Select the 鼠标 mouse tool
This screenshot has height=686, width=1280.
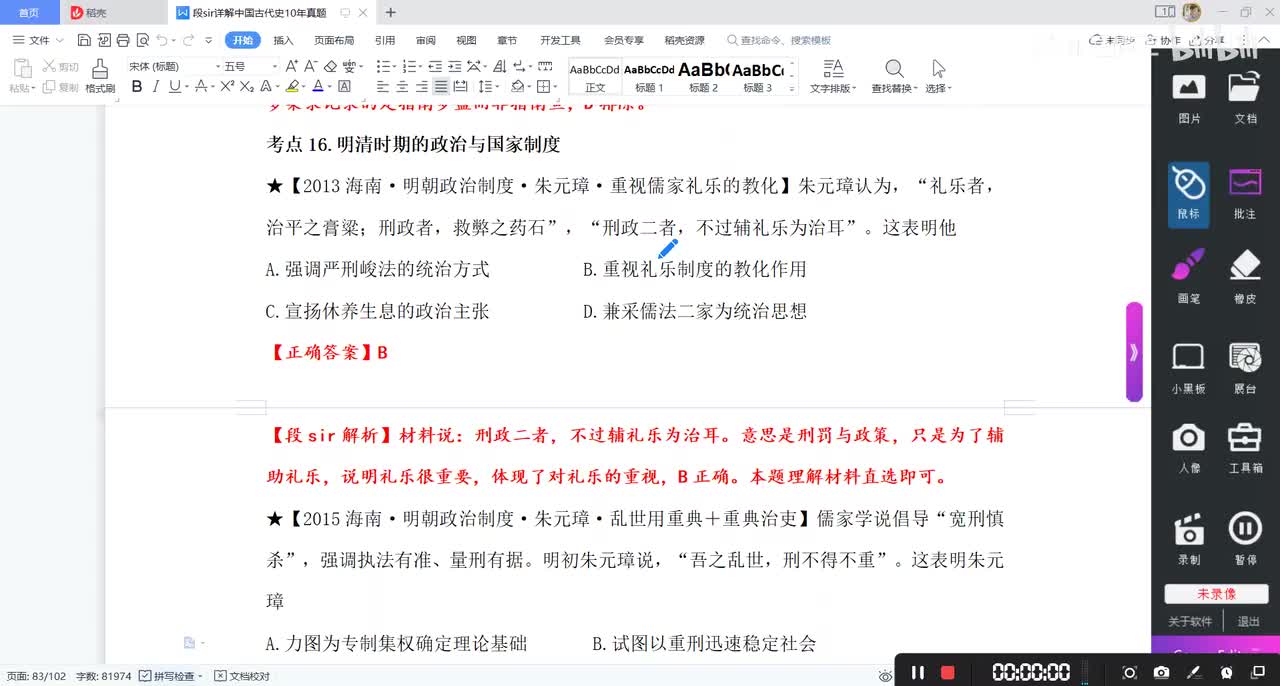1189,193
